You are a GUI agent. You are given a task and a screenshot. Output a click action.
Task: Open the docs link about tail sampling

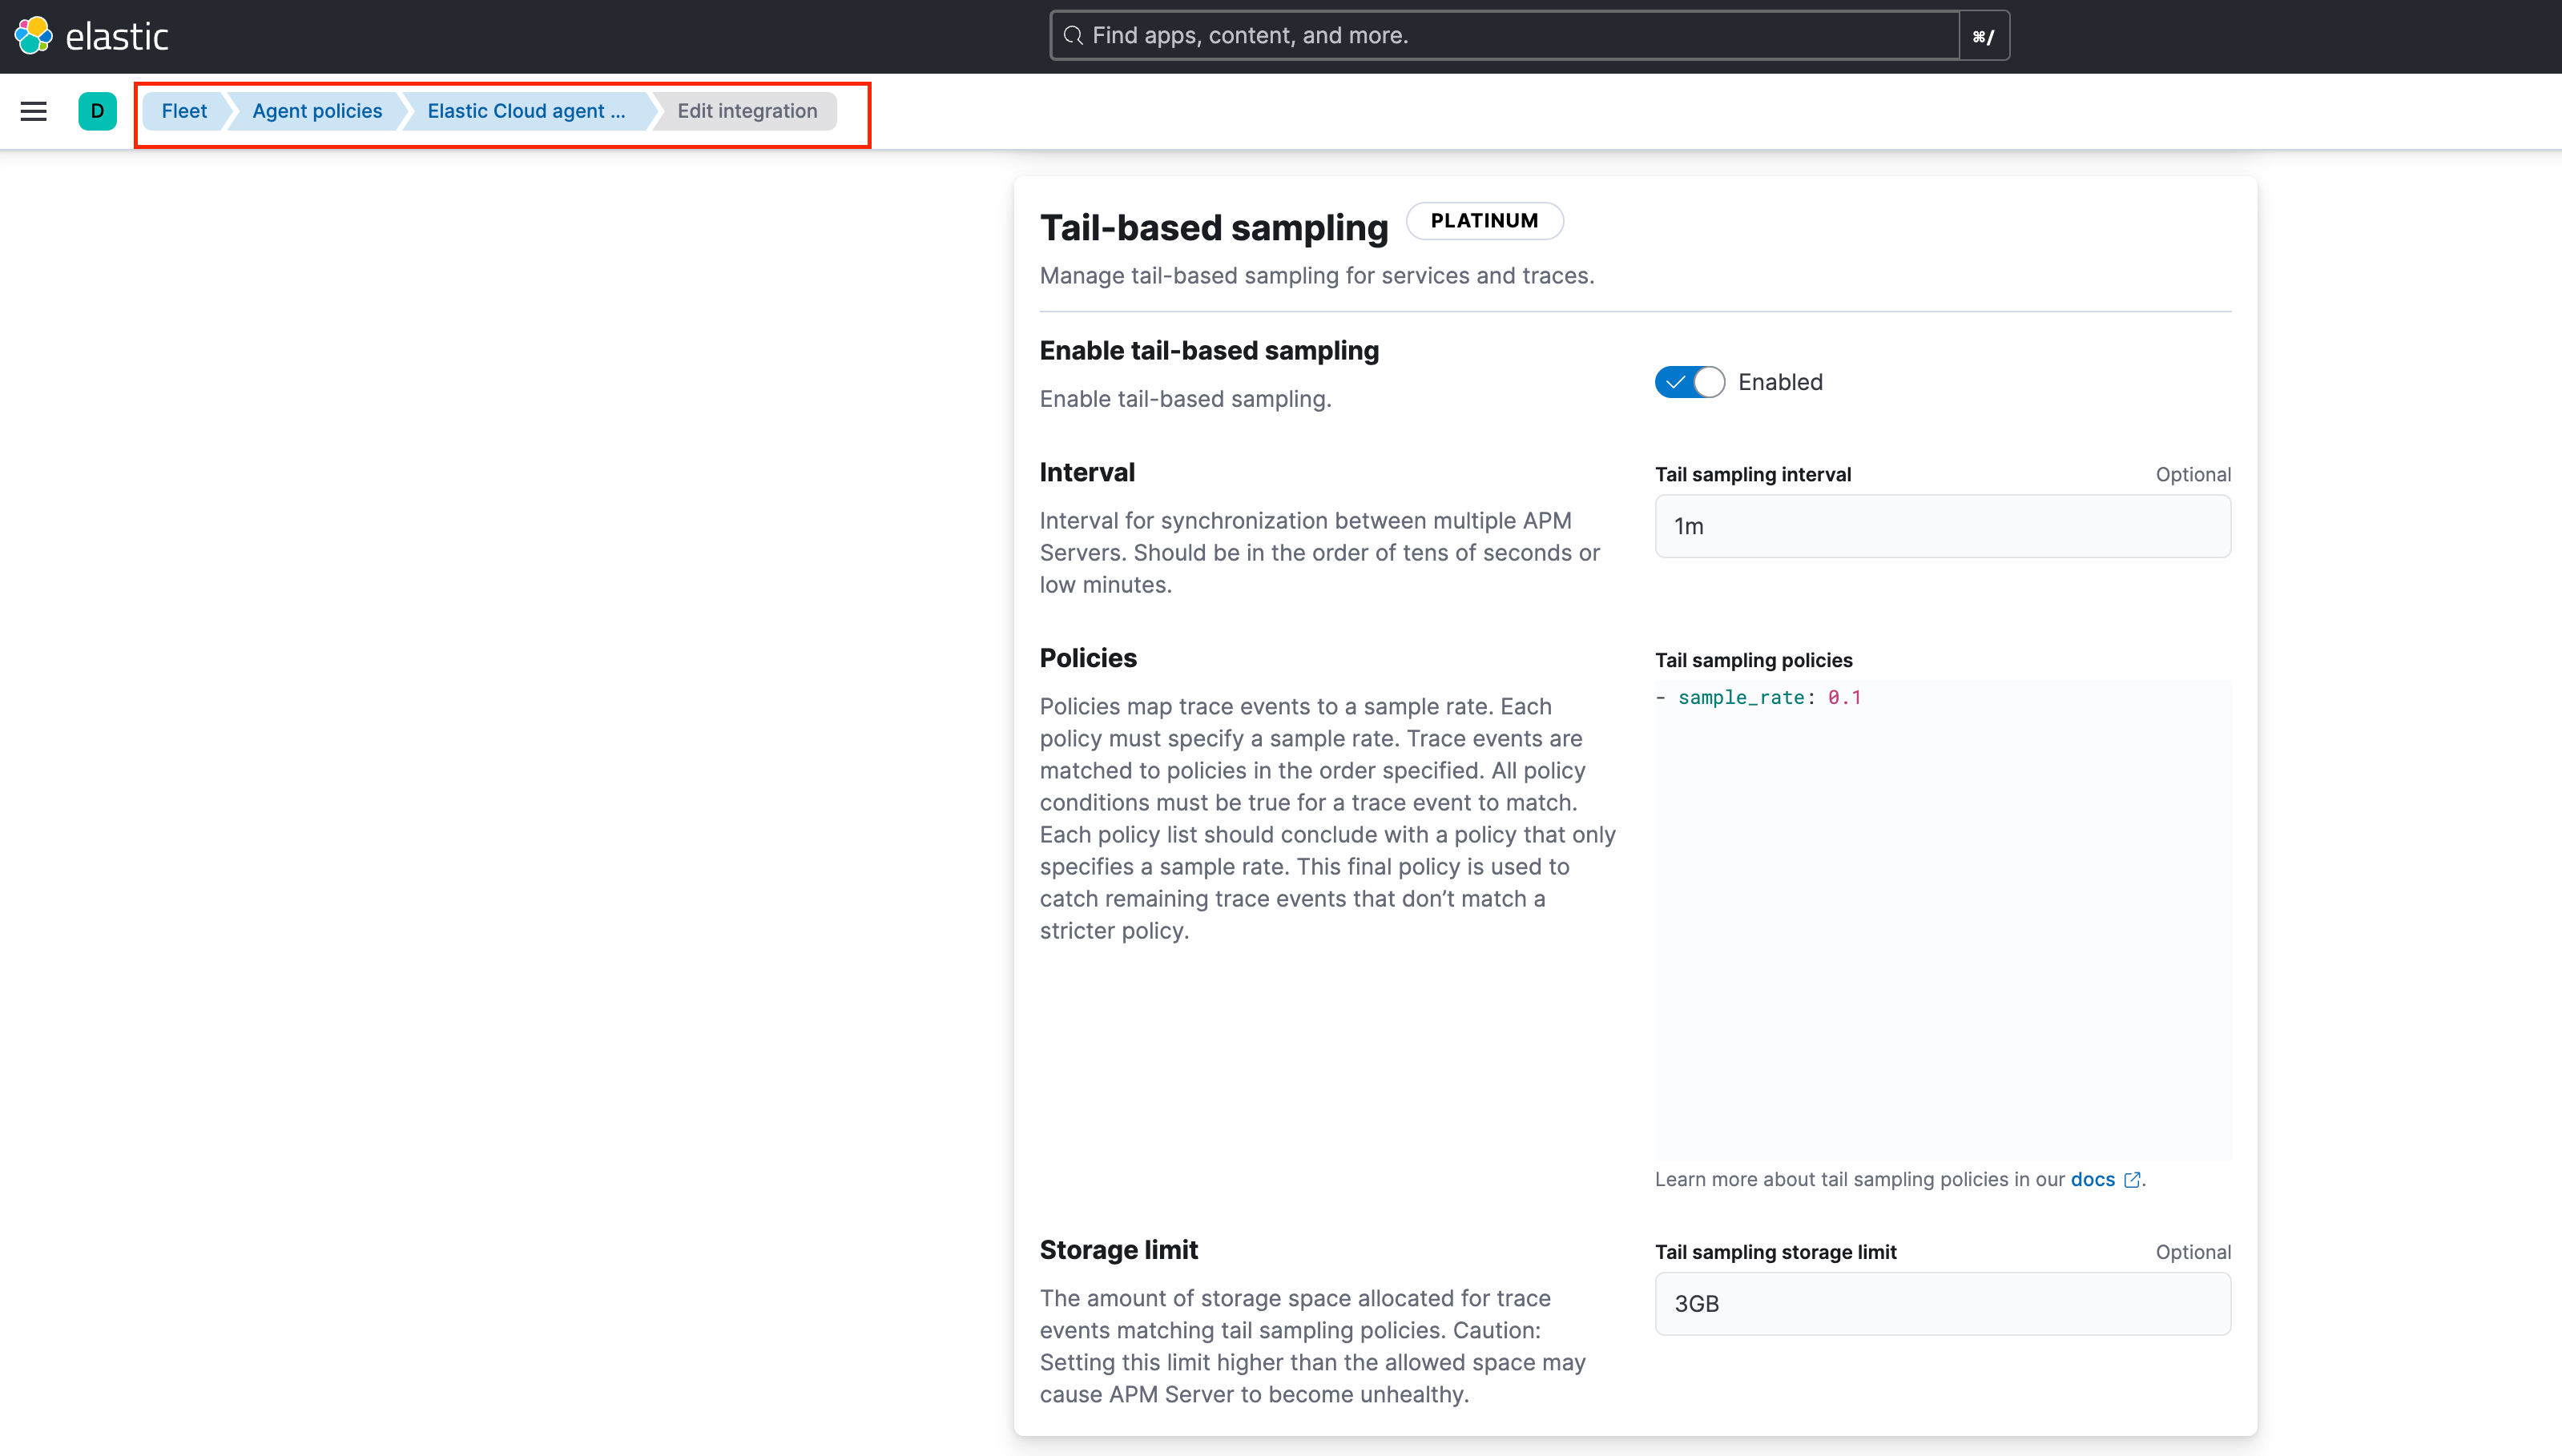pos(2092,1180)
